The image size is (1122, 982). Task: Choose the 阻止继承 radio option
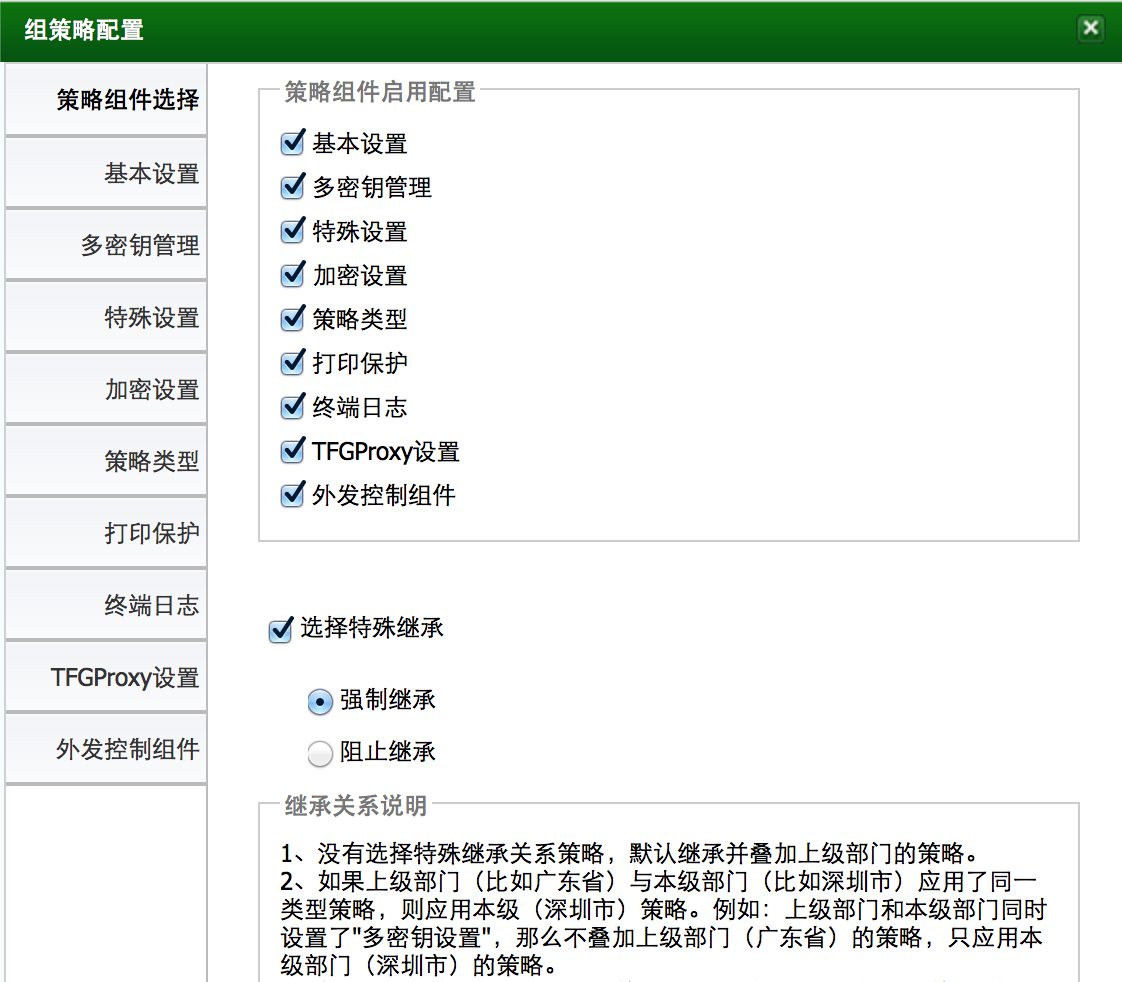pos(320,754)
